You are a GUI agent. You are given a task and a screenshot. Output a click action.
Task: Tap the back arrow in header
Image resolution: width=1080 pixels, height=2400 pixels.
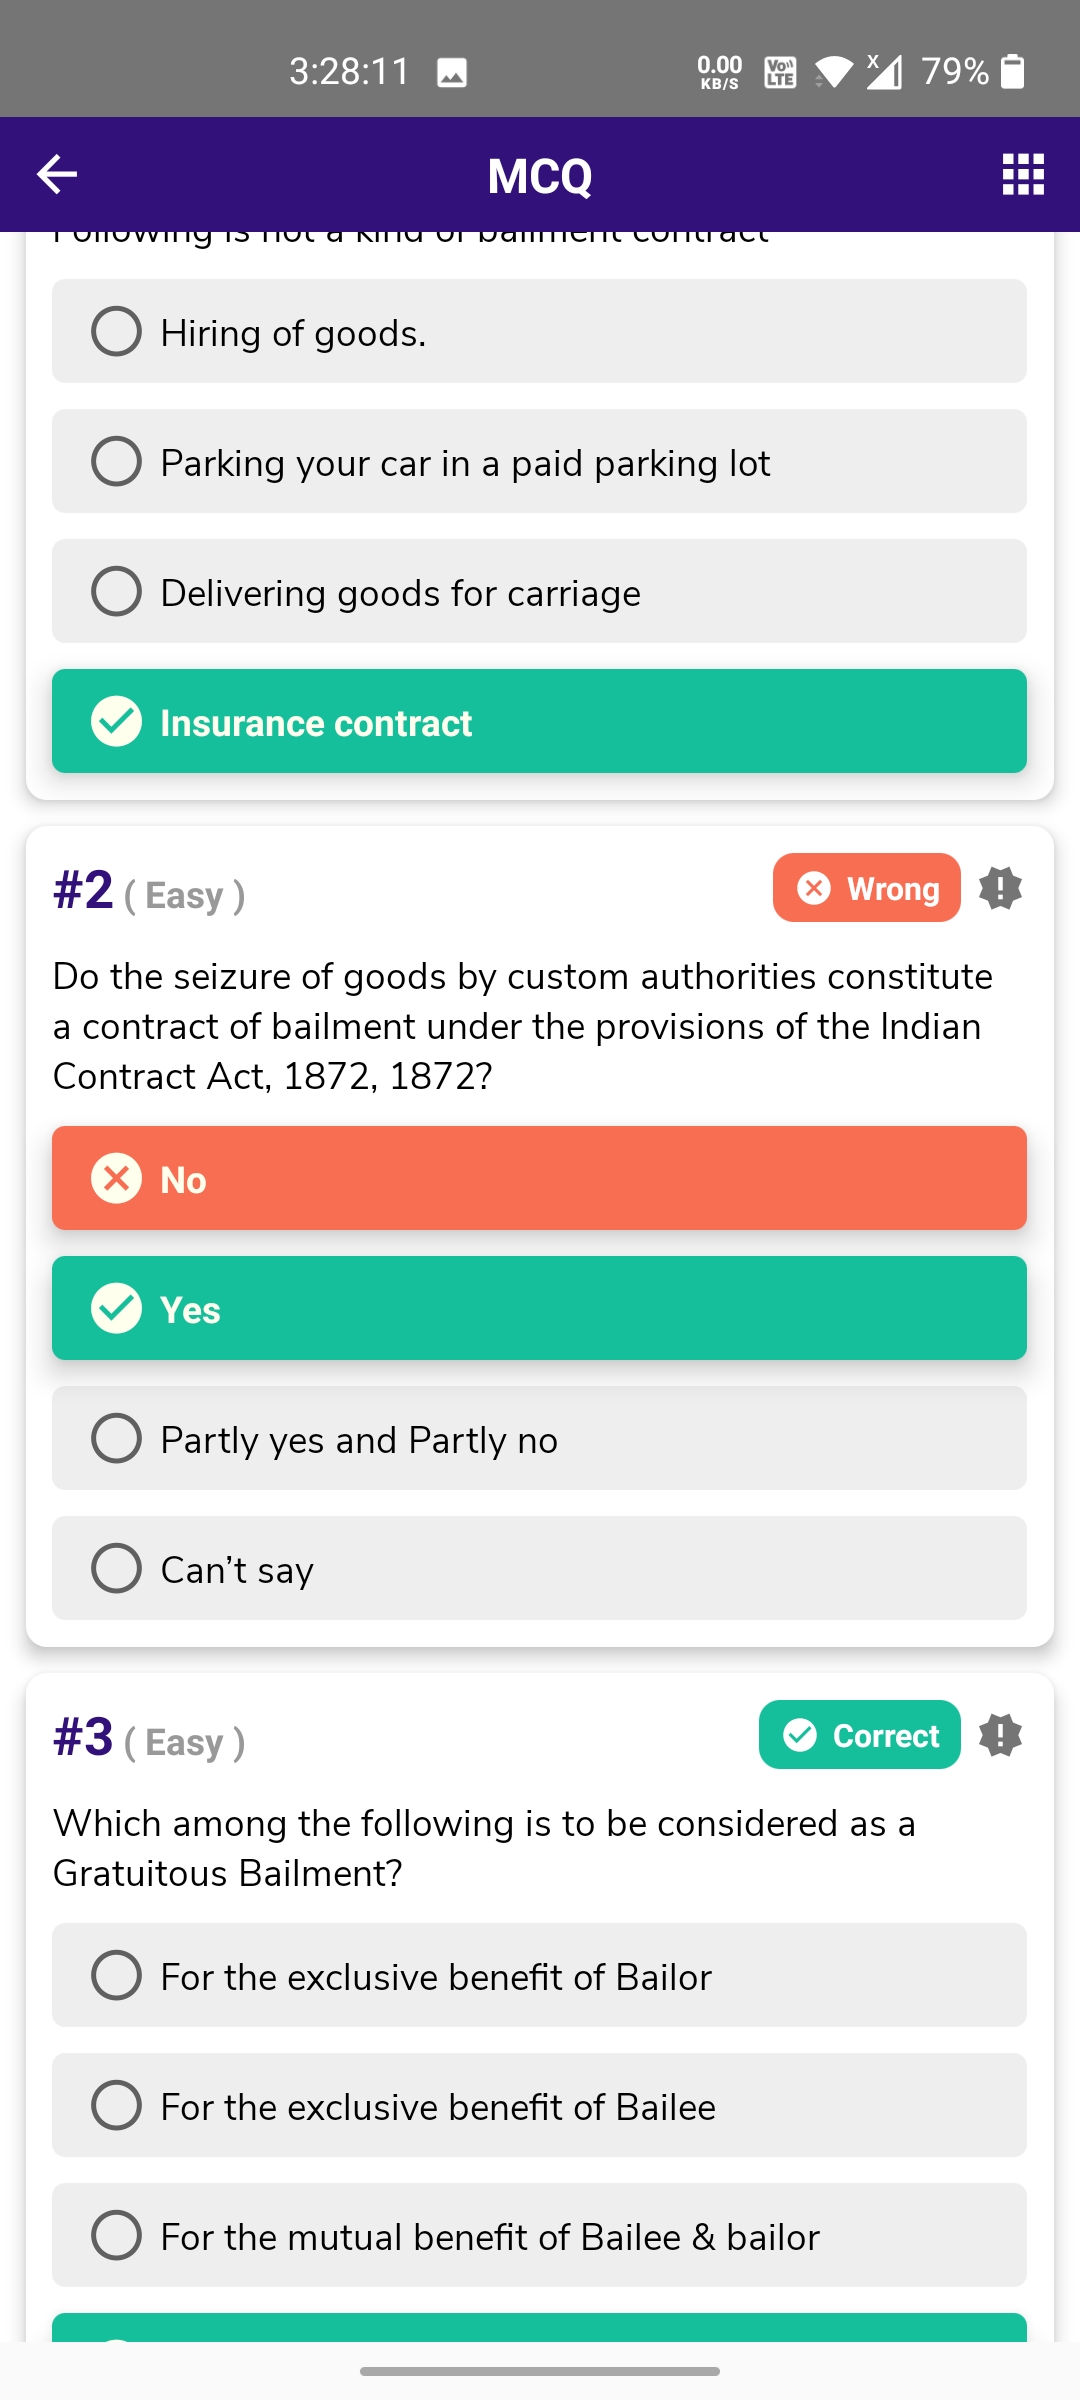[x=57, y=174]
